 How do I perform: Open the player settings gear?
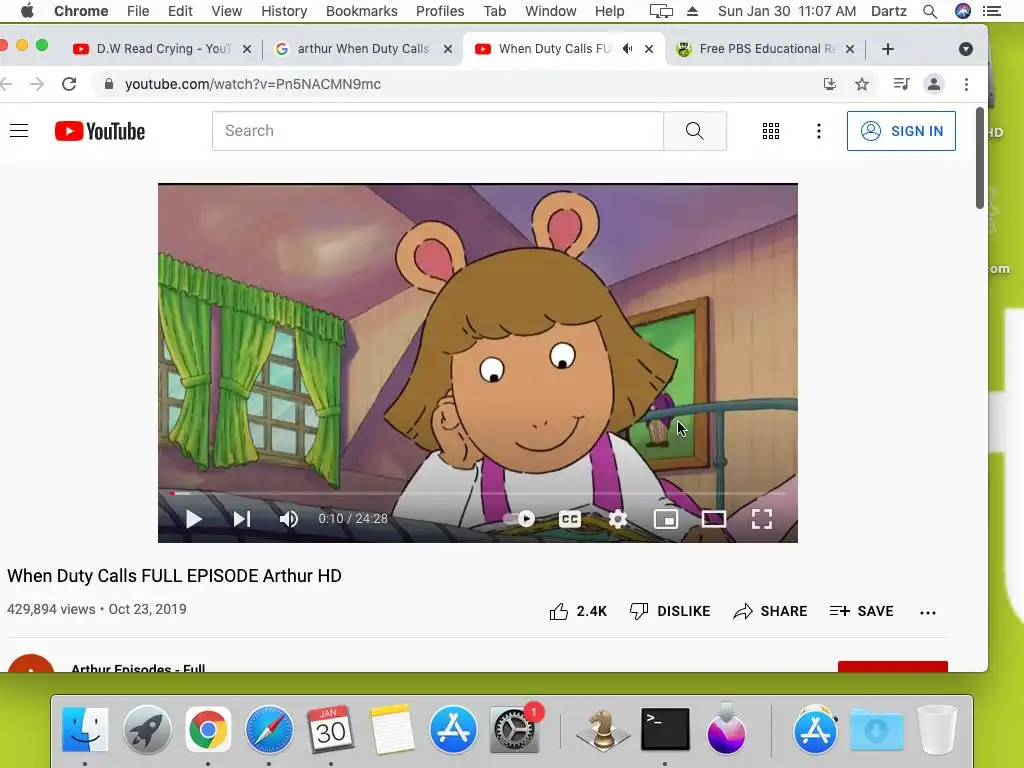point(617,519)
